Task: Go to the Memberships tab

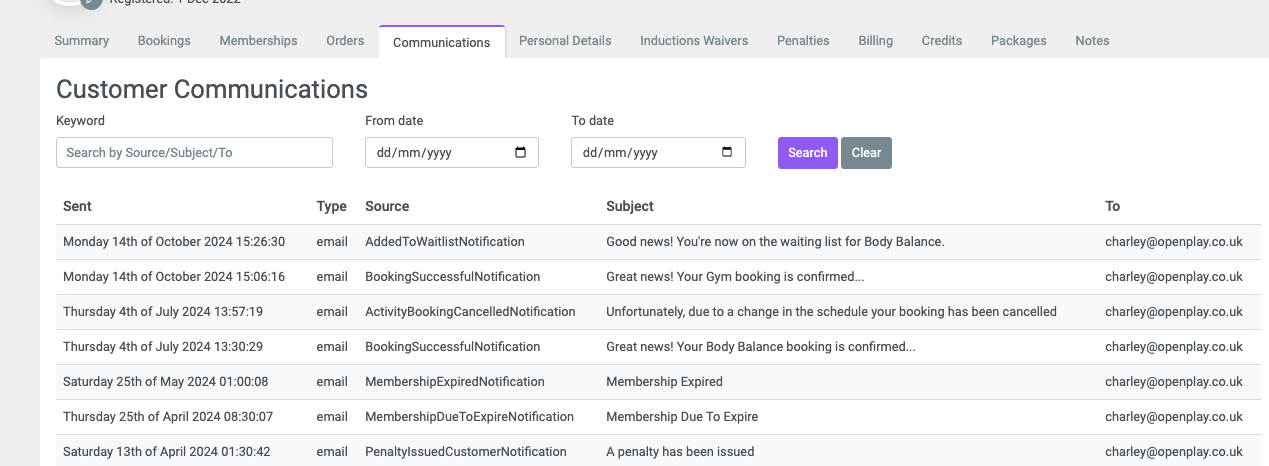Action: click(258, 41)
